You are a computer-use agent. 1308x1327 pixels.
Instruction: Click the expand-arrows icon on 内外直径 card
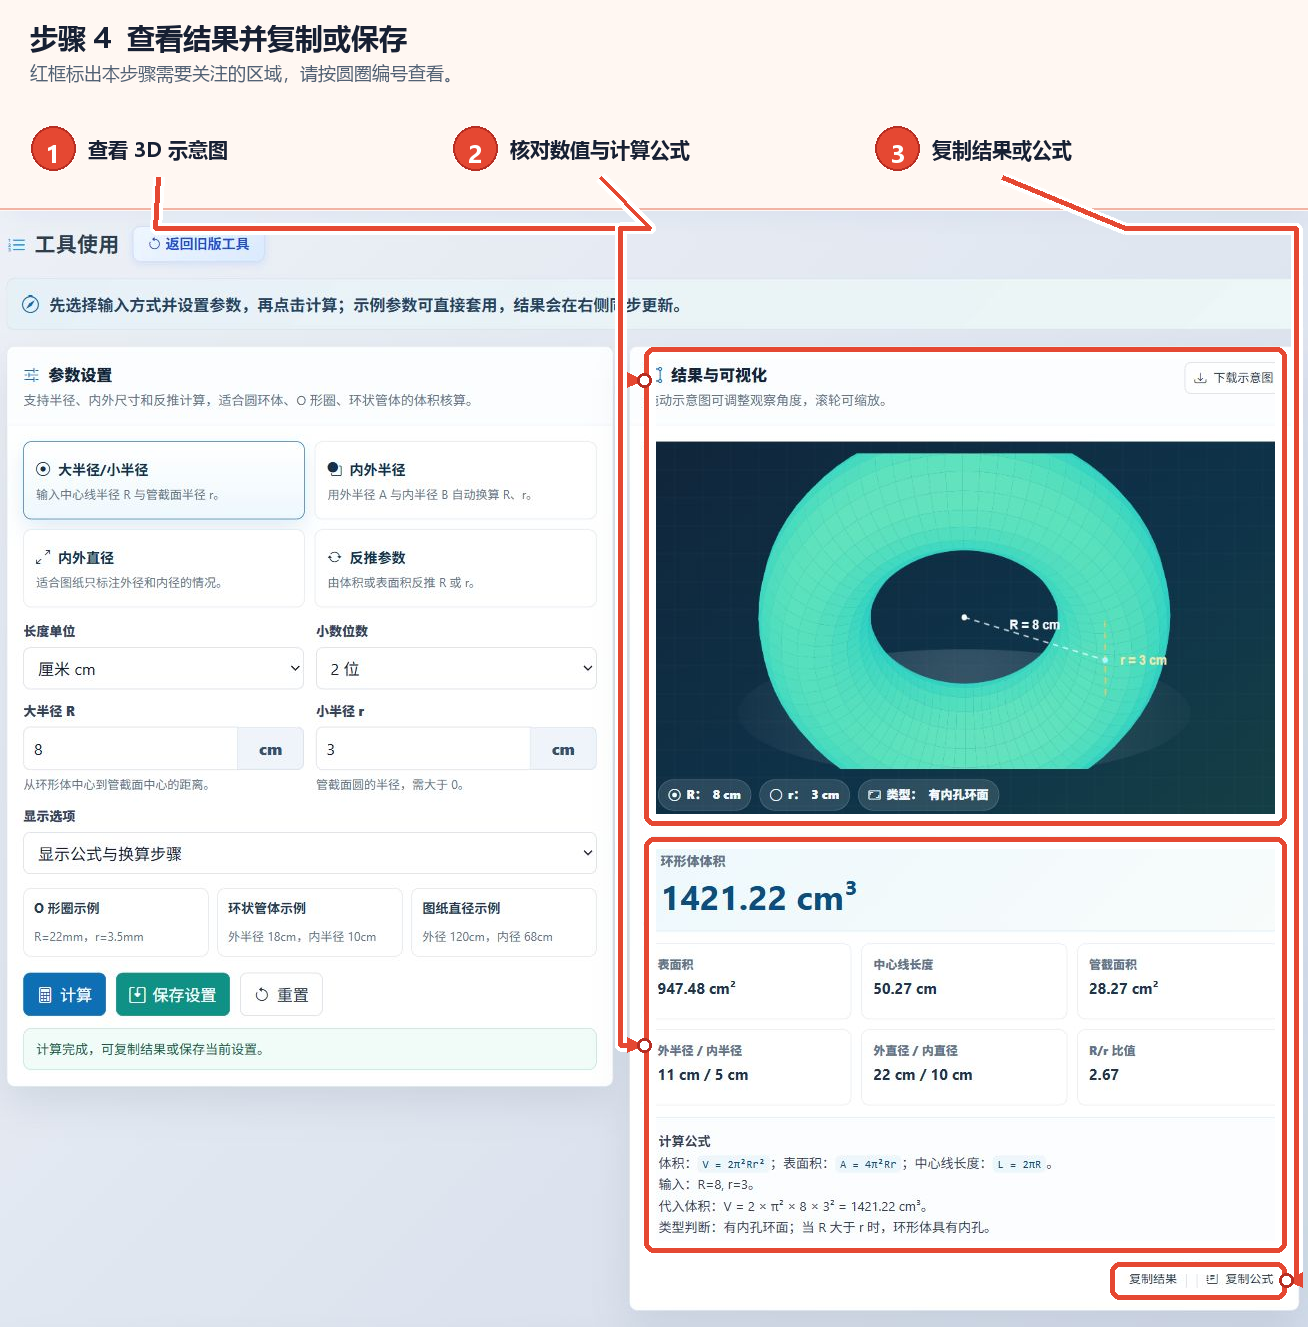[43, 558]
